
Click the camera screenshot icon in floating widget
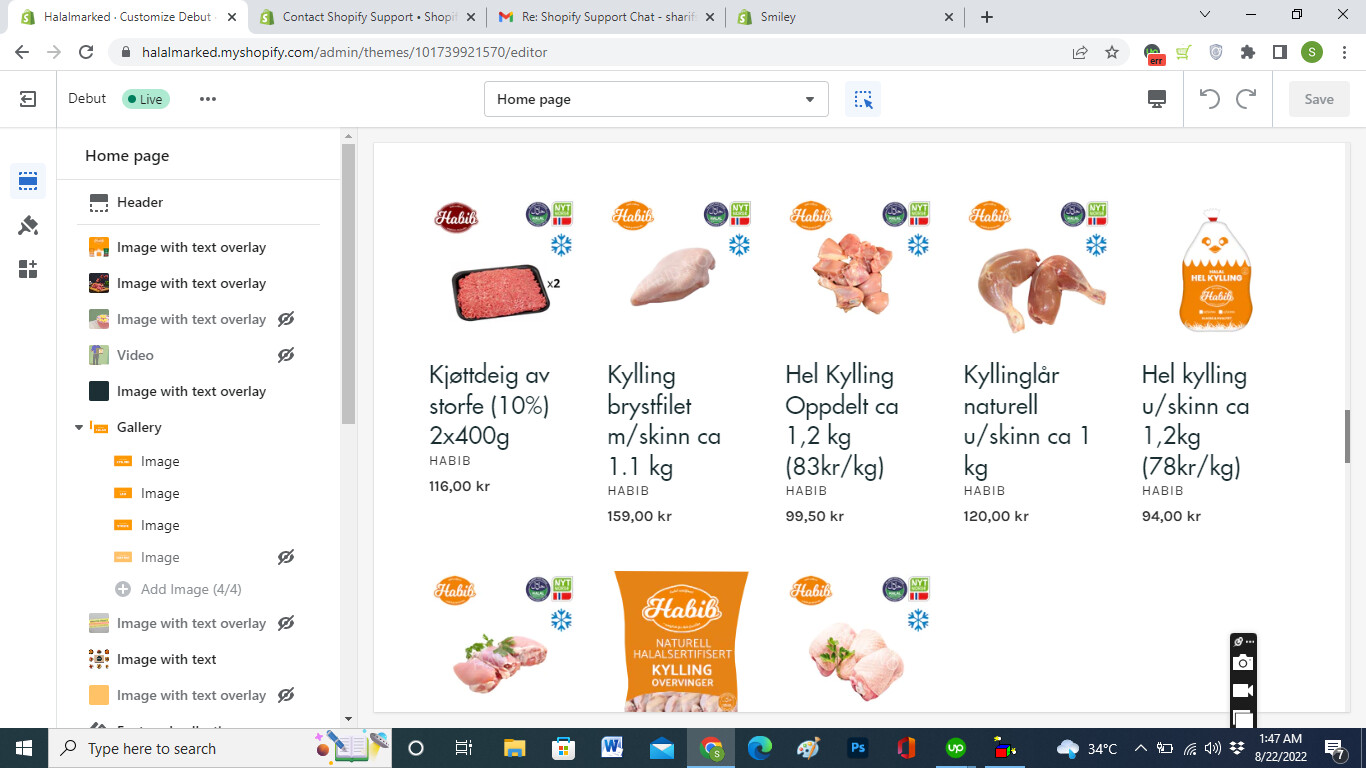click(x=1243, y=662)
